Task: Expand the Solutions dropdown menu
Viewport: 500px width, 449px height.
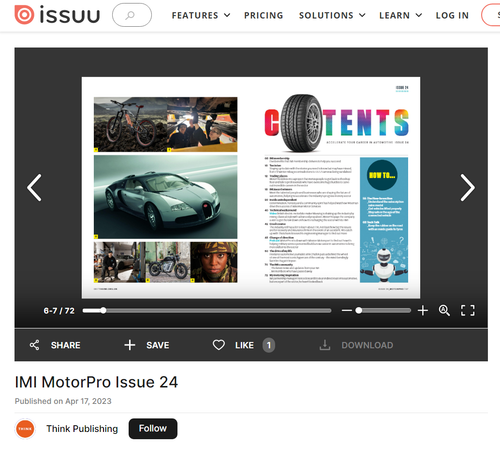Action: coord(332,15)
